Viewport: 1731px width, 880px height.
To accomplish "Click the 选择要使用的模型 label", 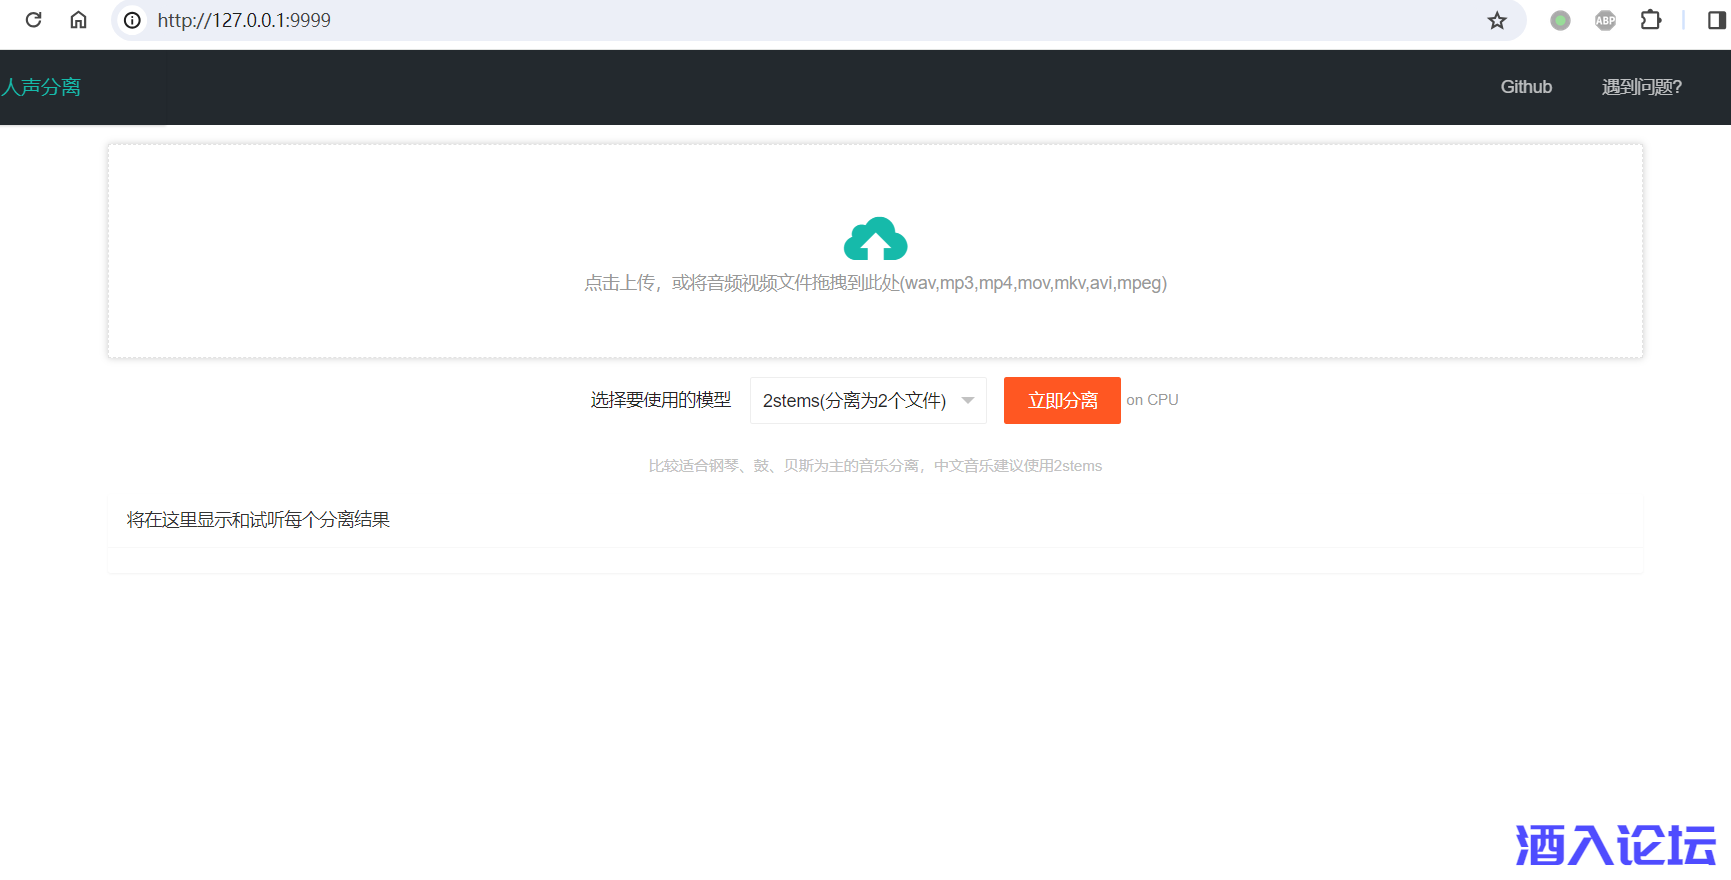I will point(660,400).
